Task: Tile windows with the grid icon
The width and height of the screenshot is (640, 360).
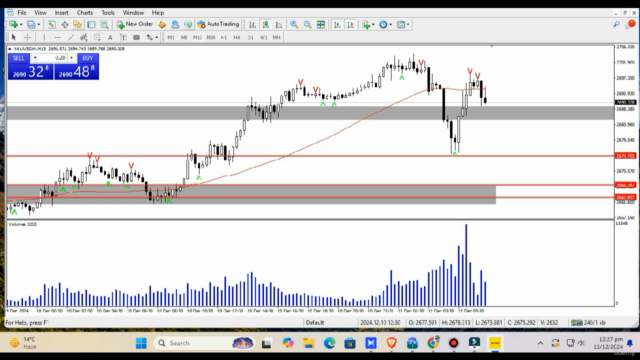Action: point(321,24)
